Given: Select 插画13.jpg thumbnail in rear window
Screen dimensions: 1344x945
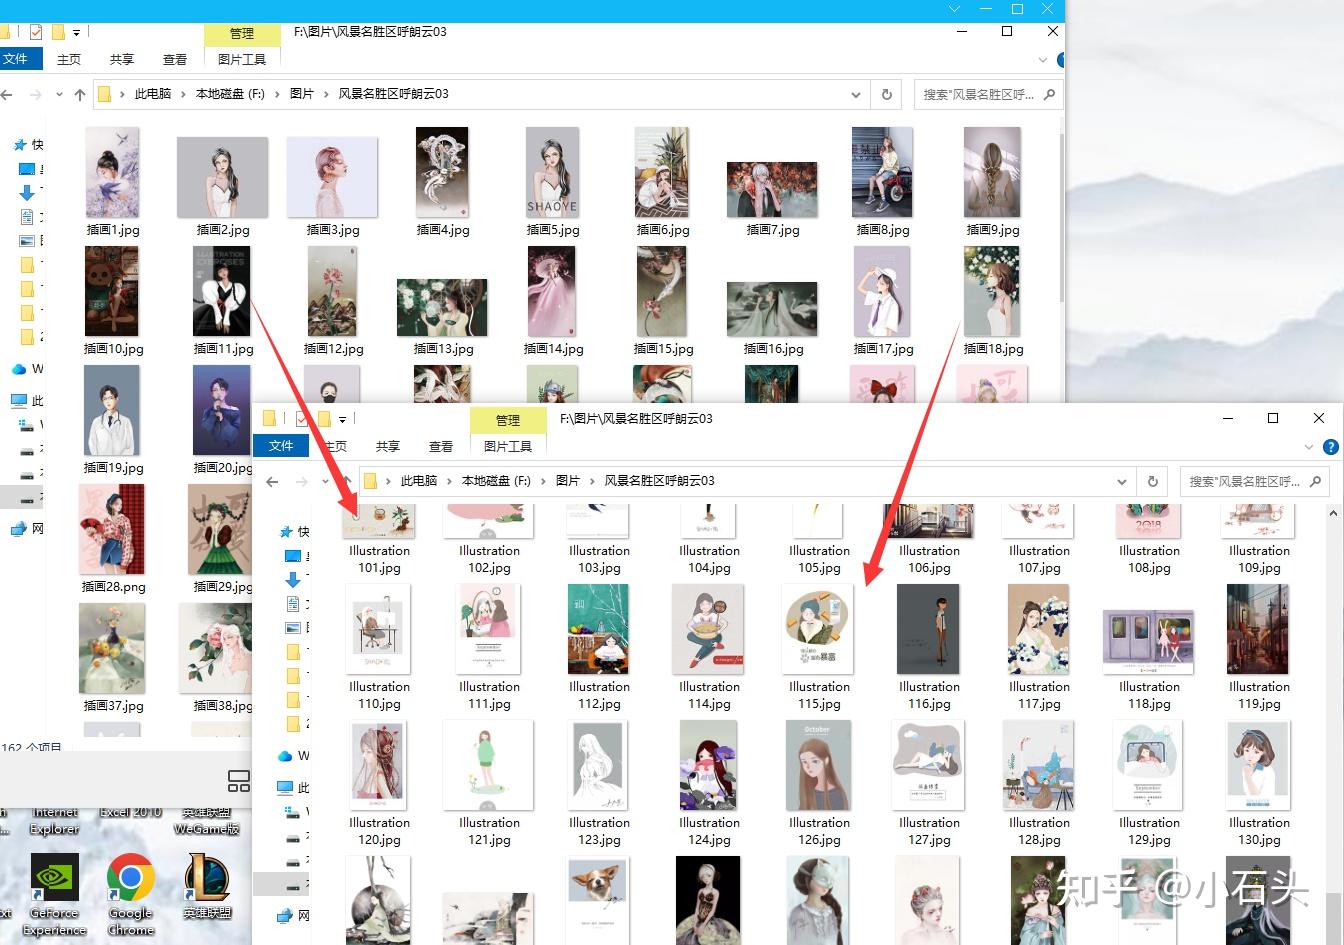Looking at the screenshot, I should click(x=442, y=308).
